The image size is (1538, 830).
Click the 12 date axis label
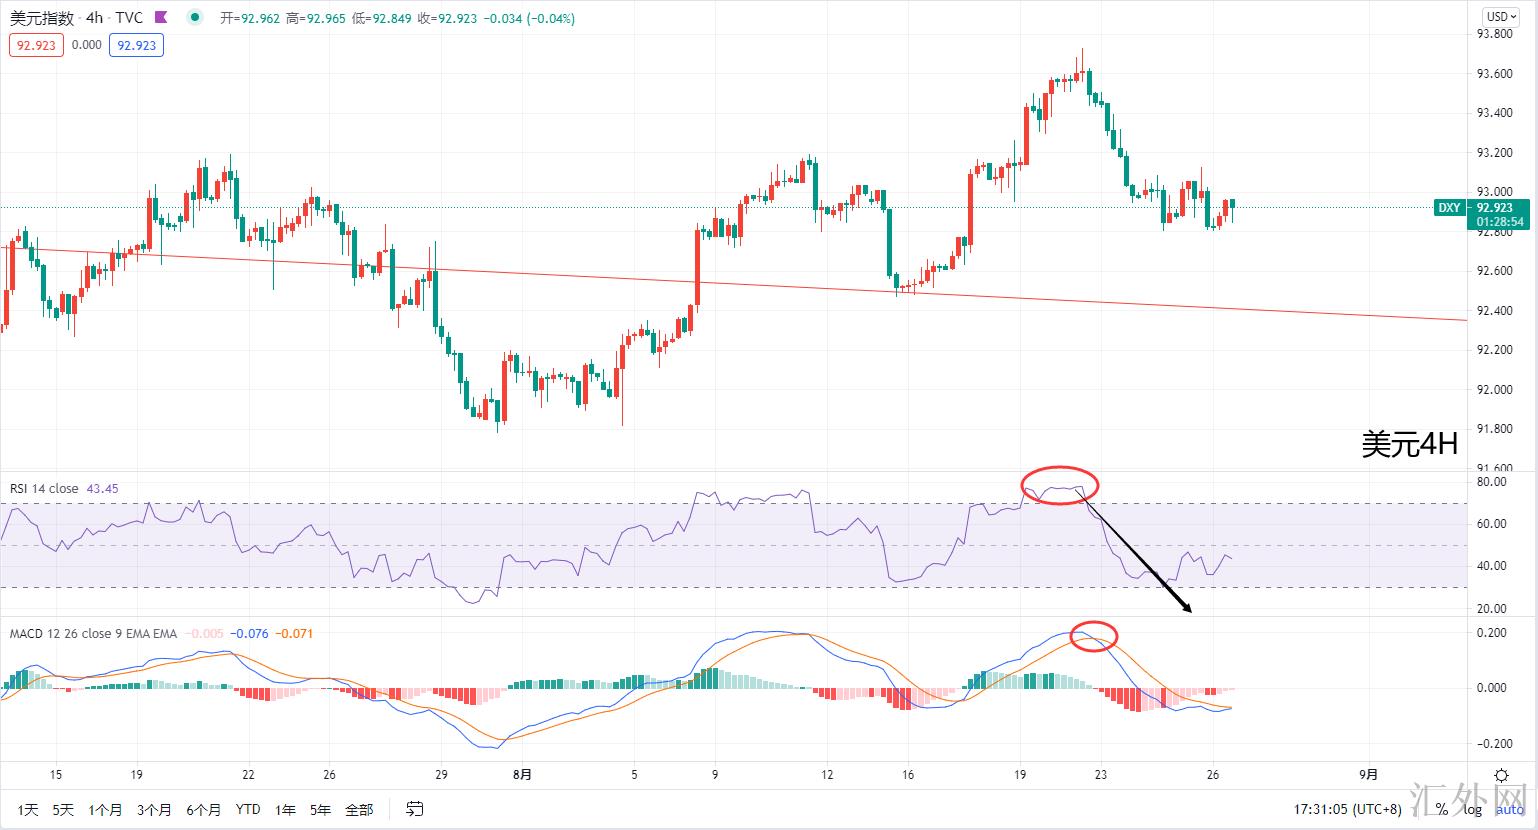(827, 774)
